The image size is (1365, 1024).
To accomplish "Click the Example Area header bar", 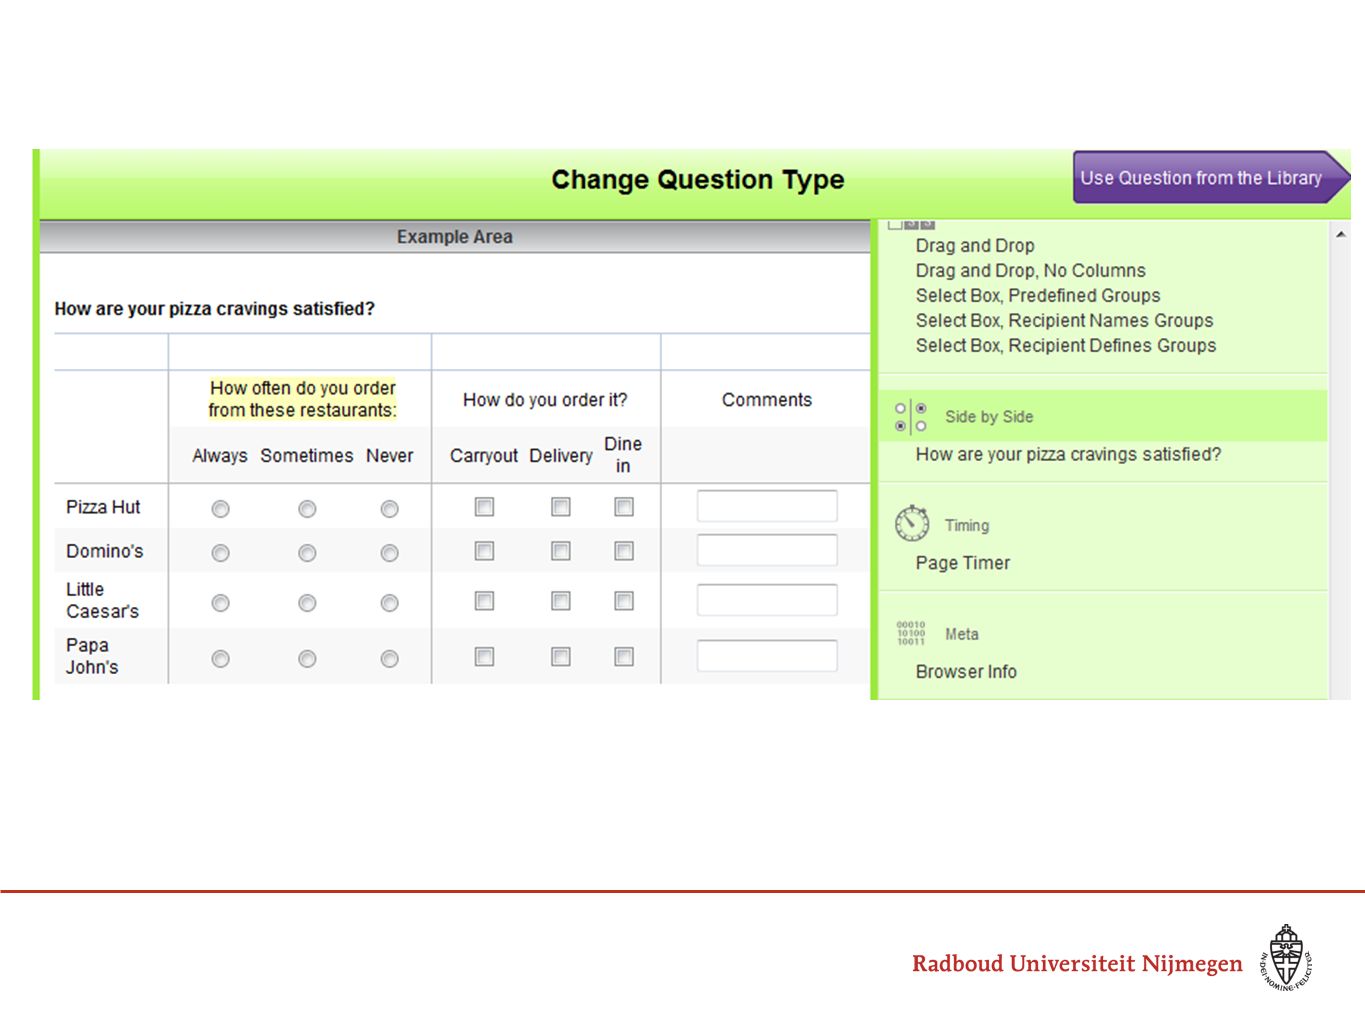I will [455, 237].
